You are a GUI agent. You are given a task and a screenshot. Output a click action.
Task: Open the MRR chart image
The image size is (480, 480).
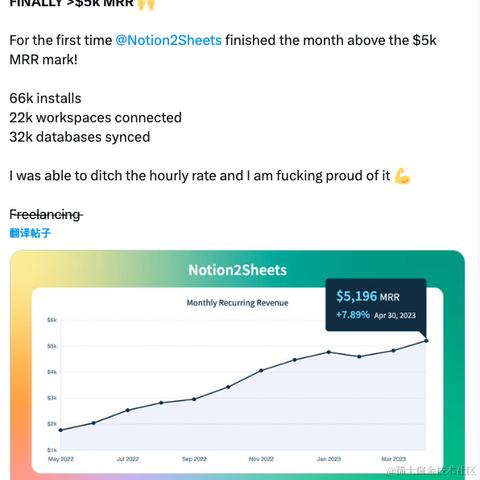point(237,365)
